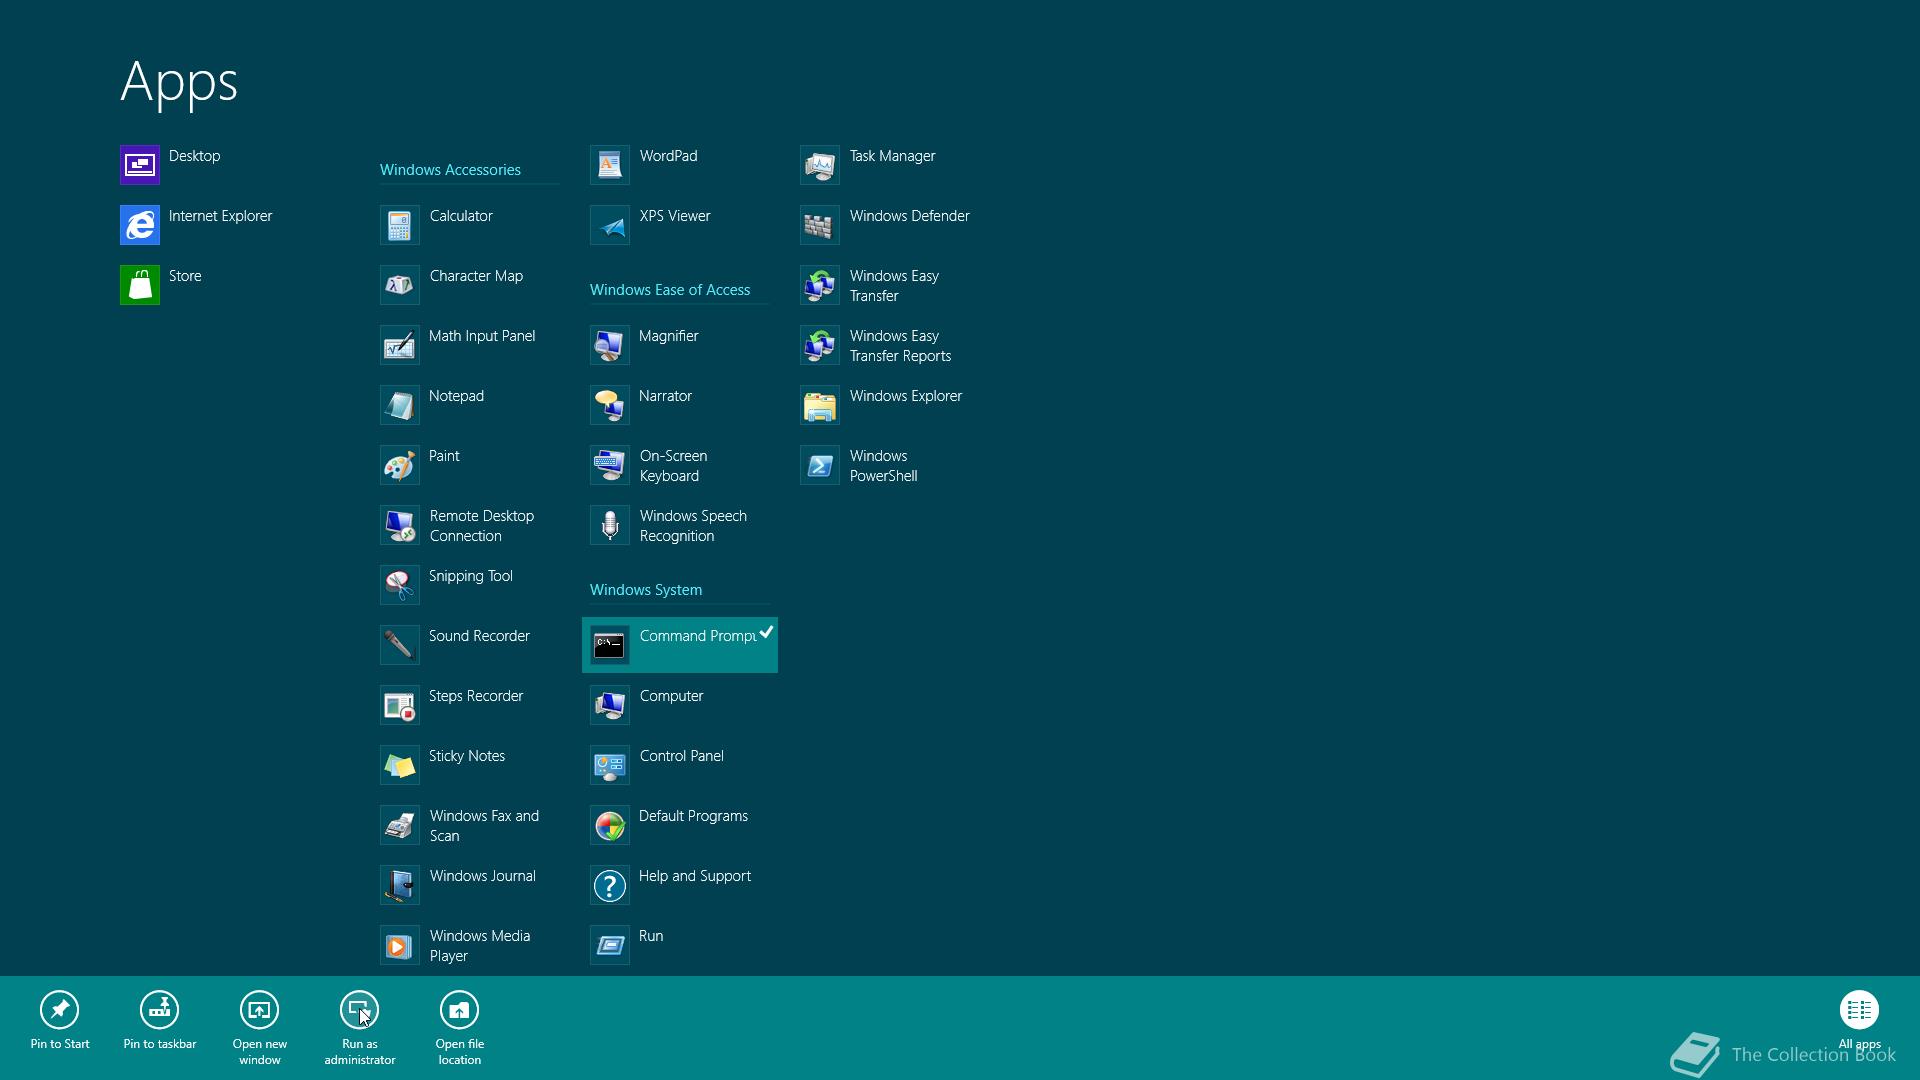The image size is (1920, 1080).
Task: Click the Control Panel label
Action: point(682,756)
